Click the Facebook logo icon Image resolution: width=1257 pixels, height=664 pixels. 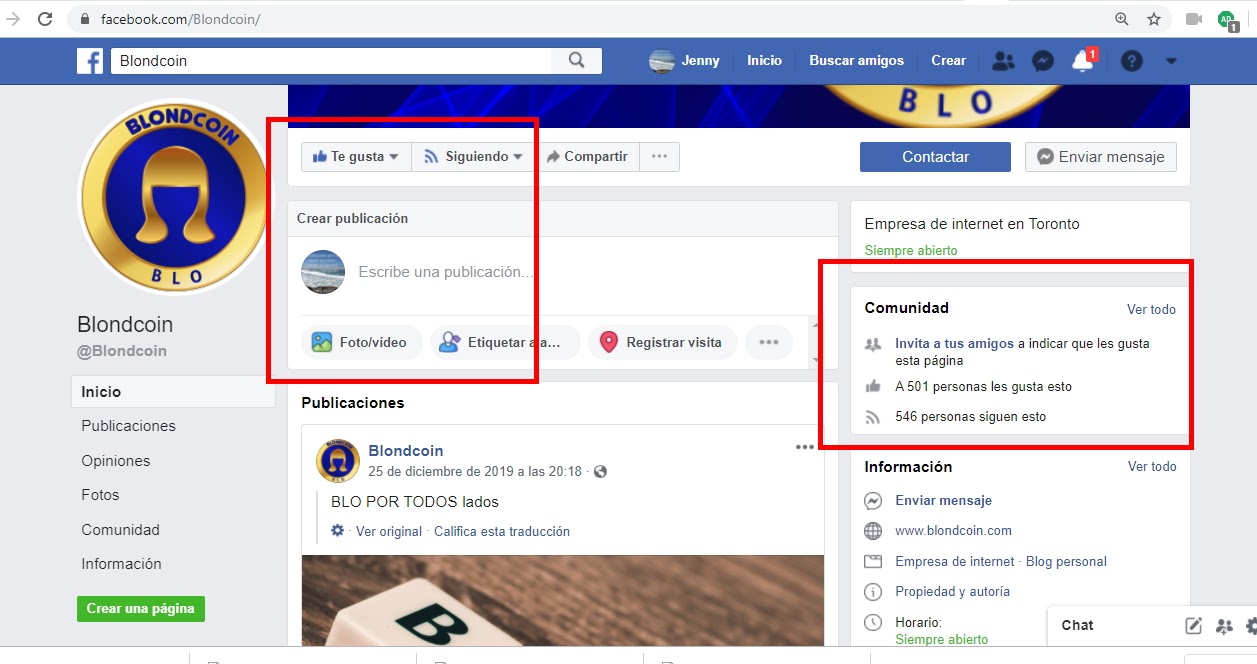click(x=90, y=61)
